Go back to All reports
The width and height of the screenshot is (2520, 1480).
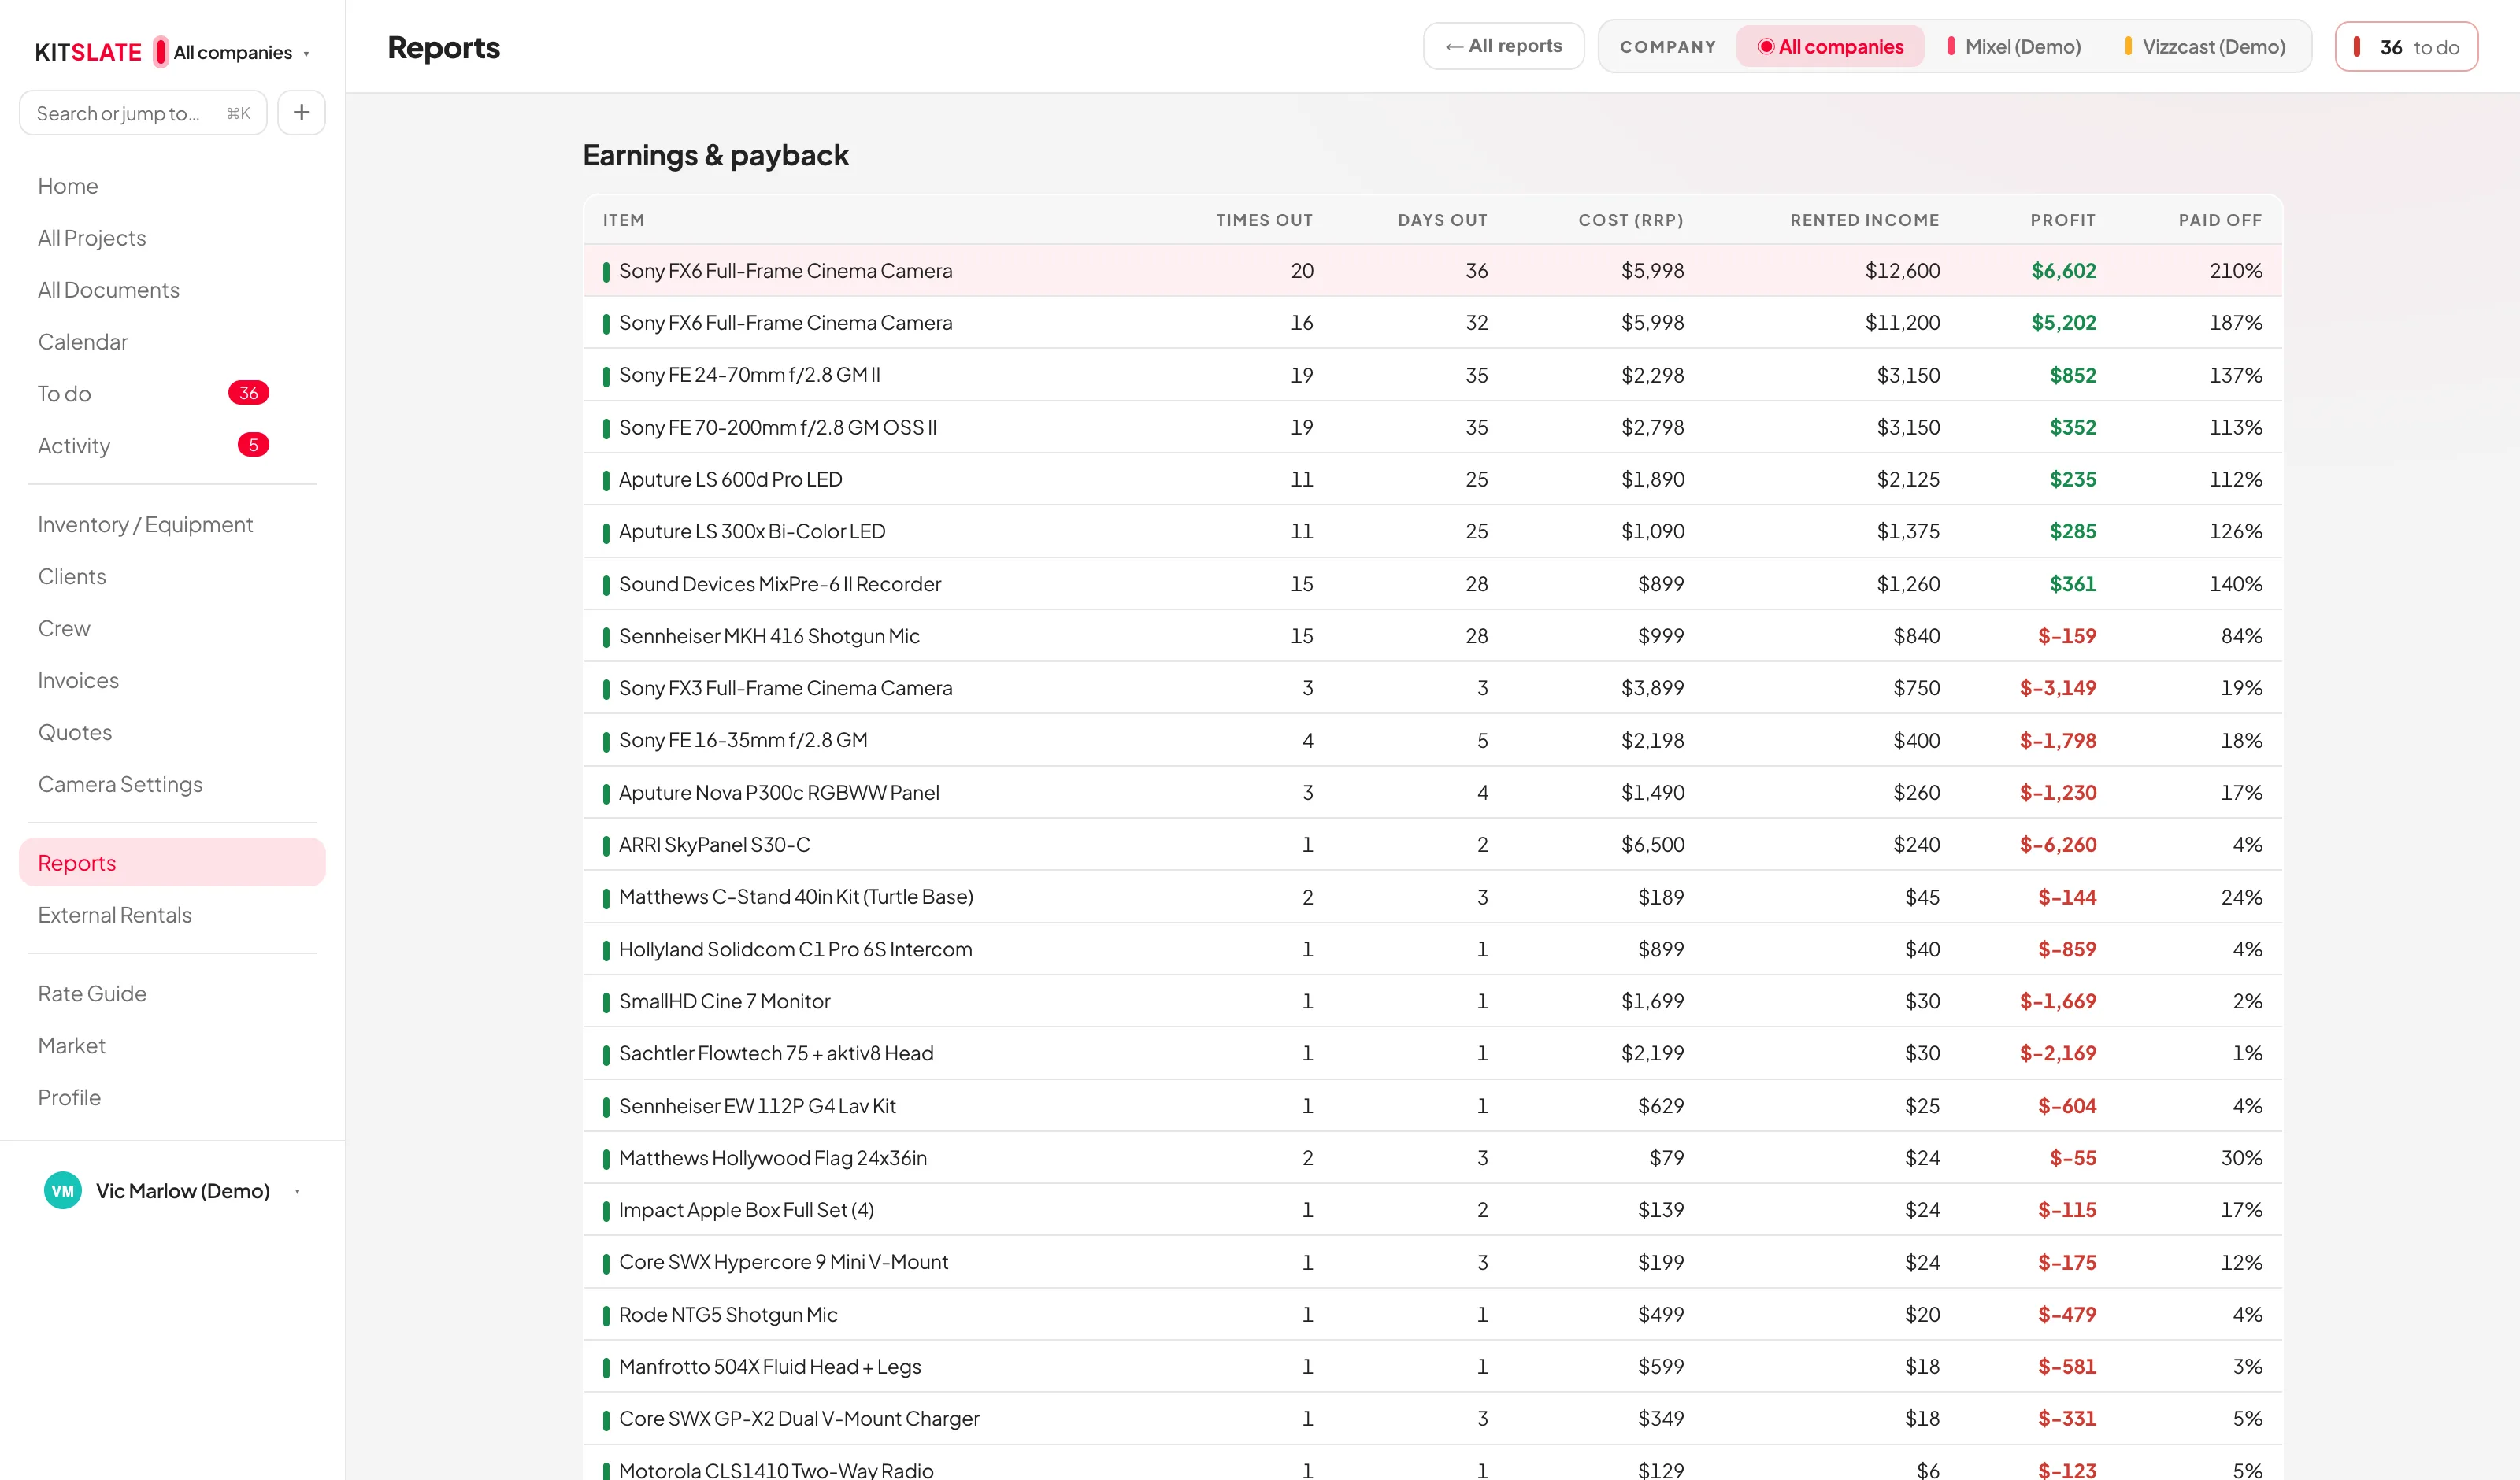1503,46
